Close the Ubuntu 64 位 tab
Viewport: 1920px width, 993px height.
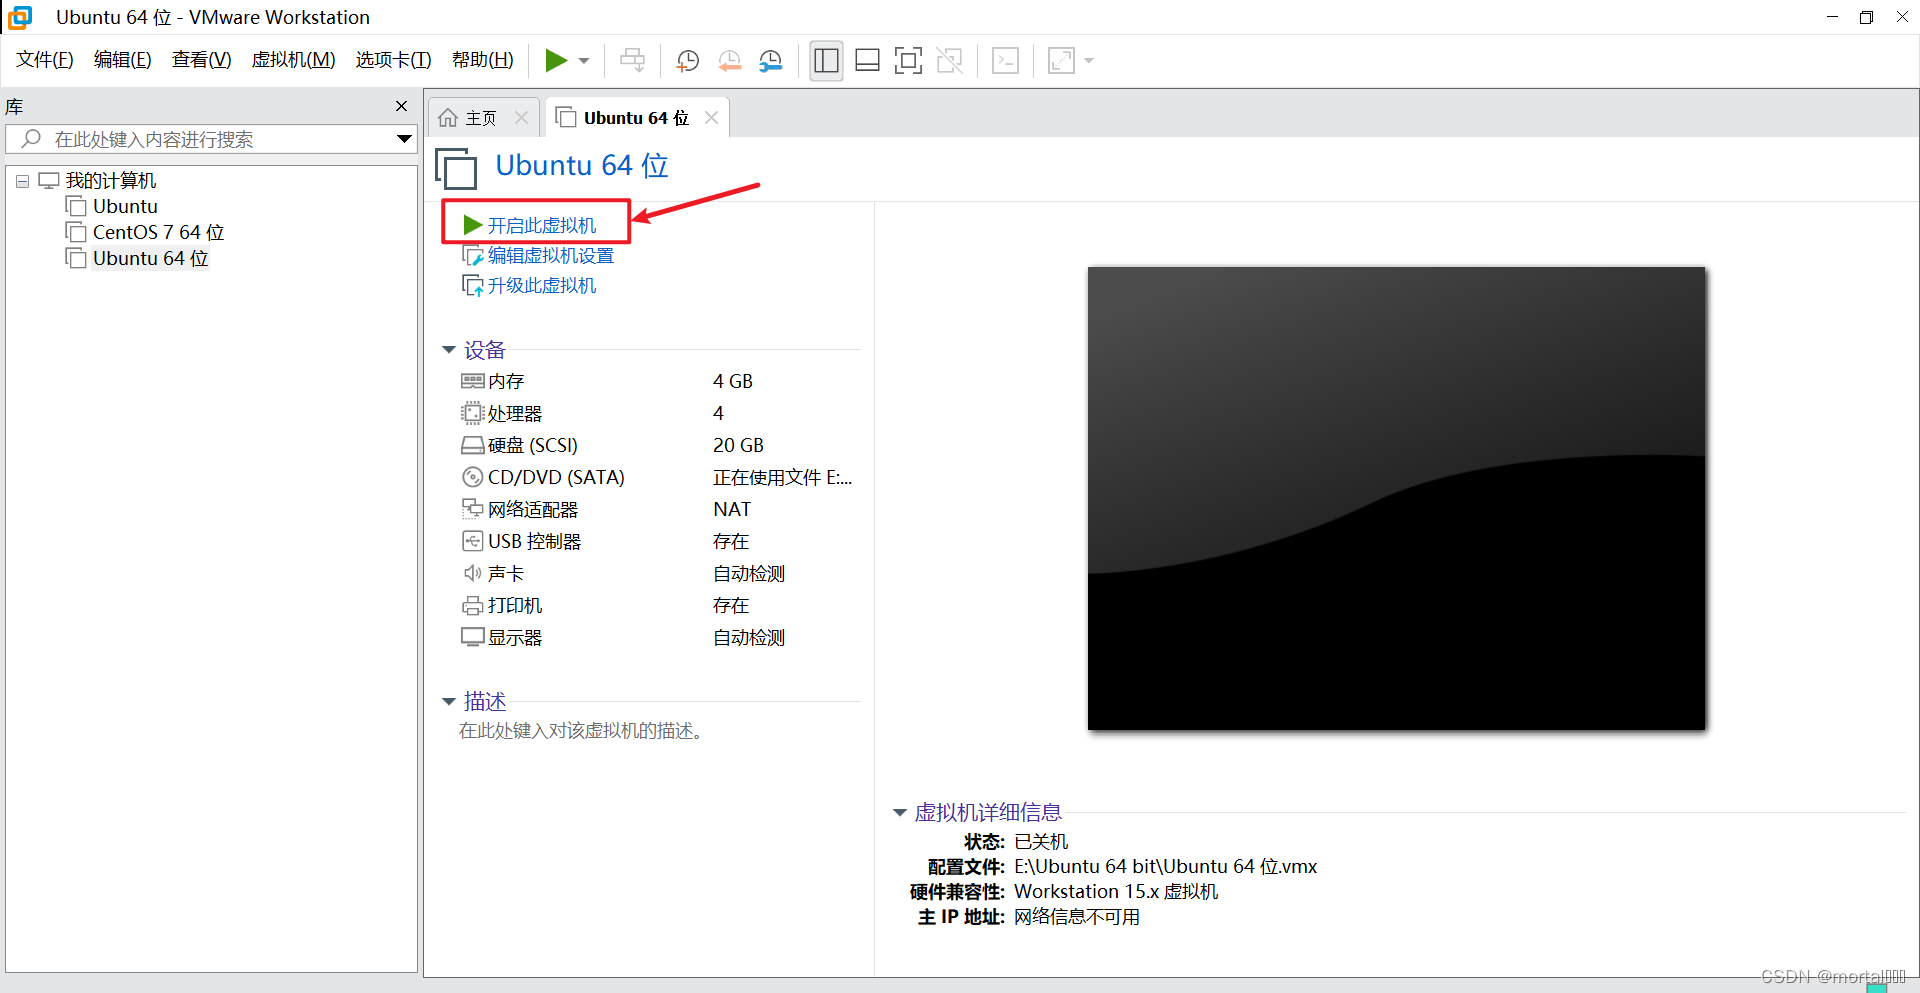tap(711, 118)
